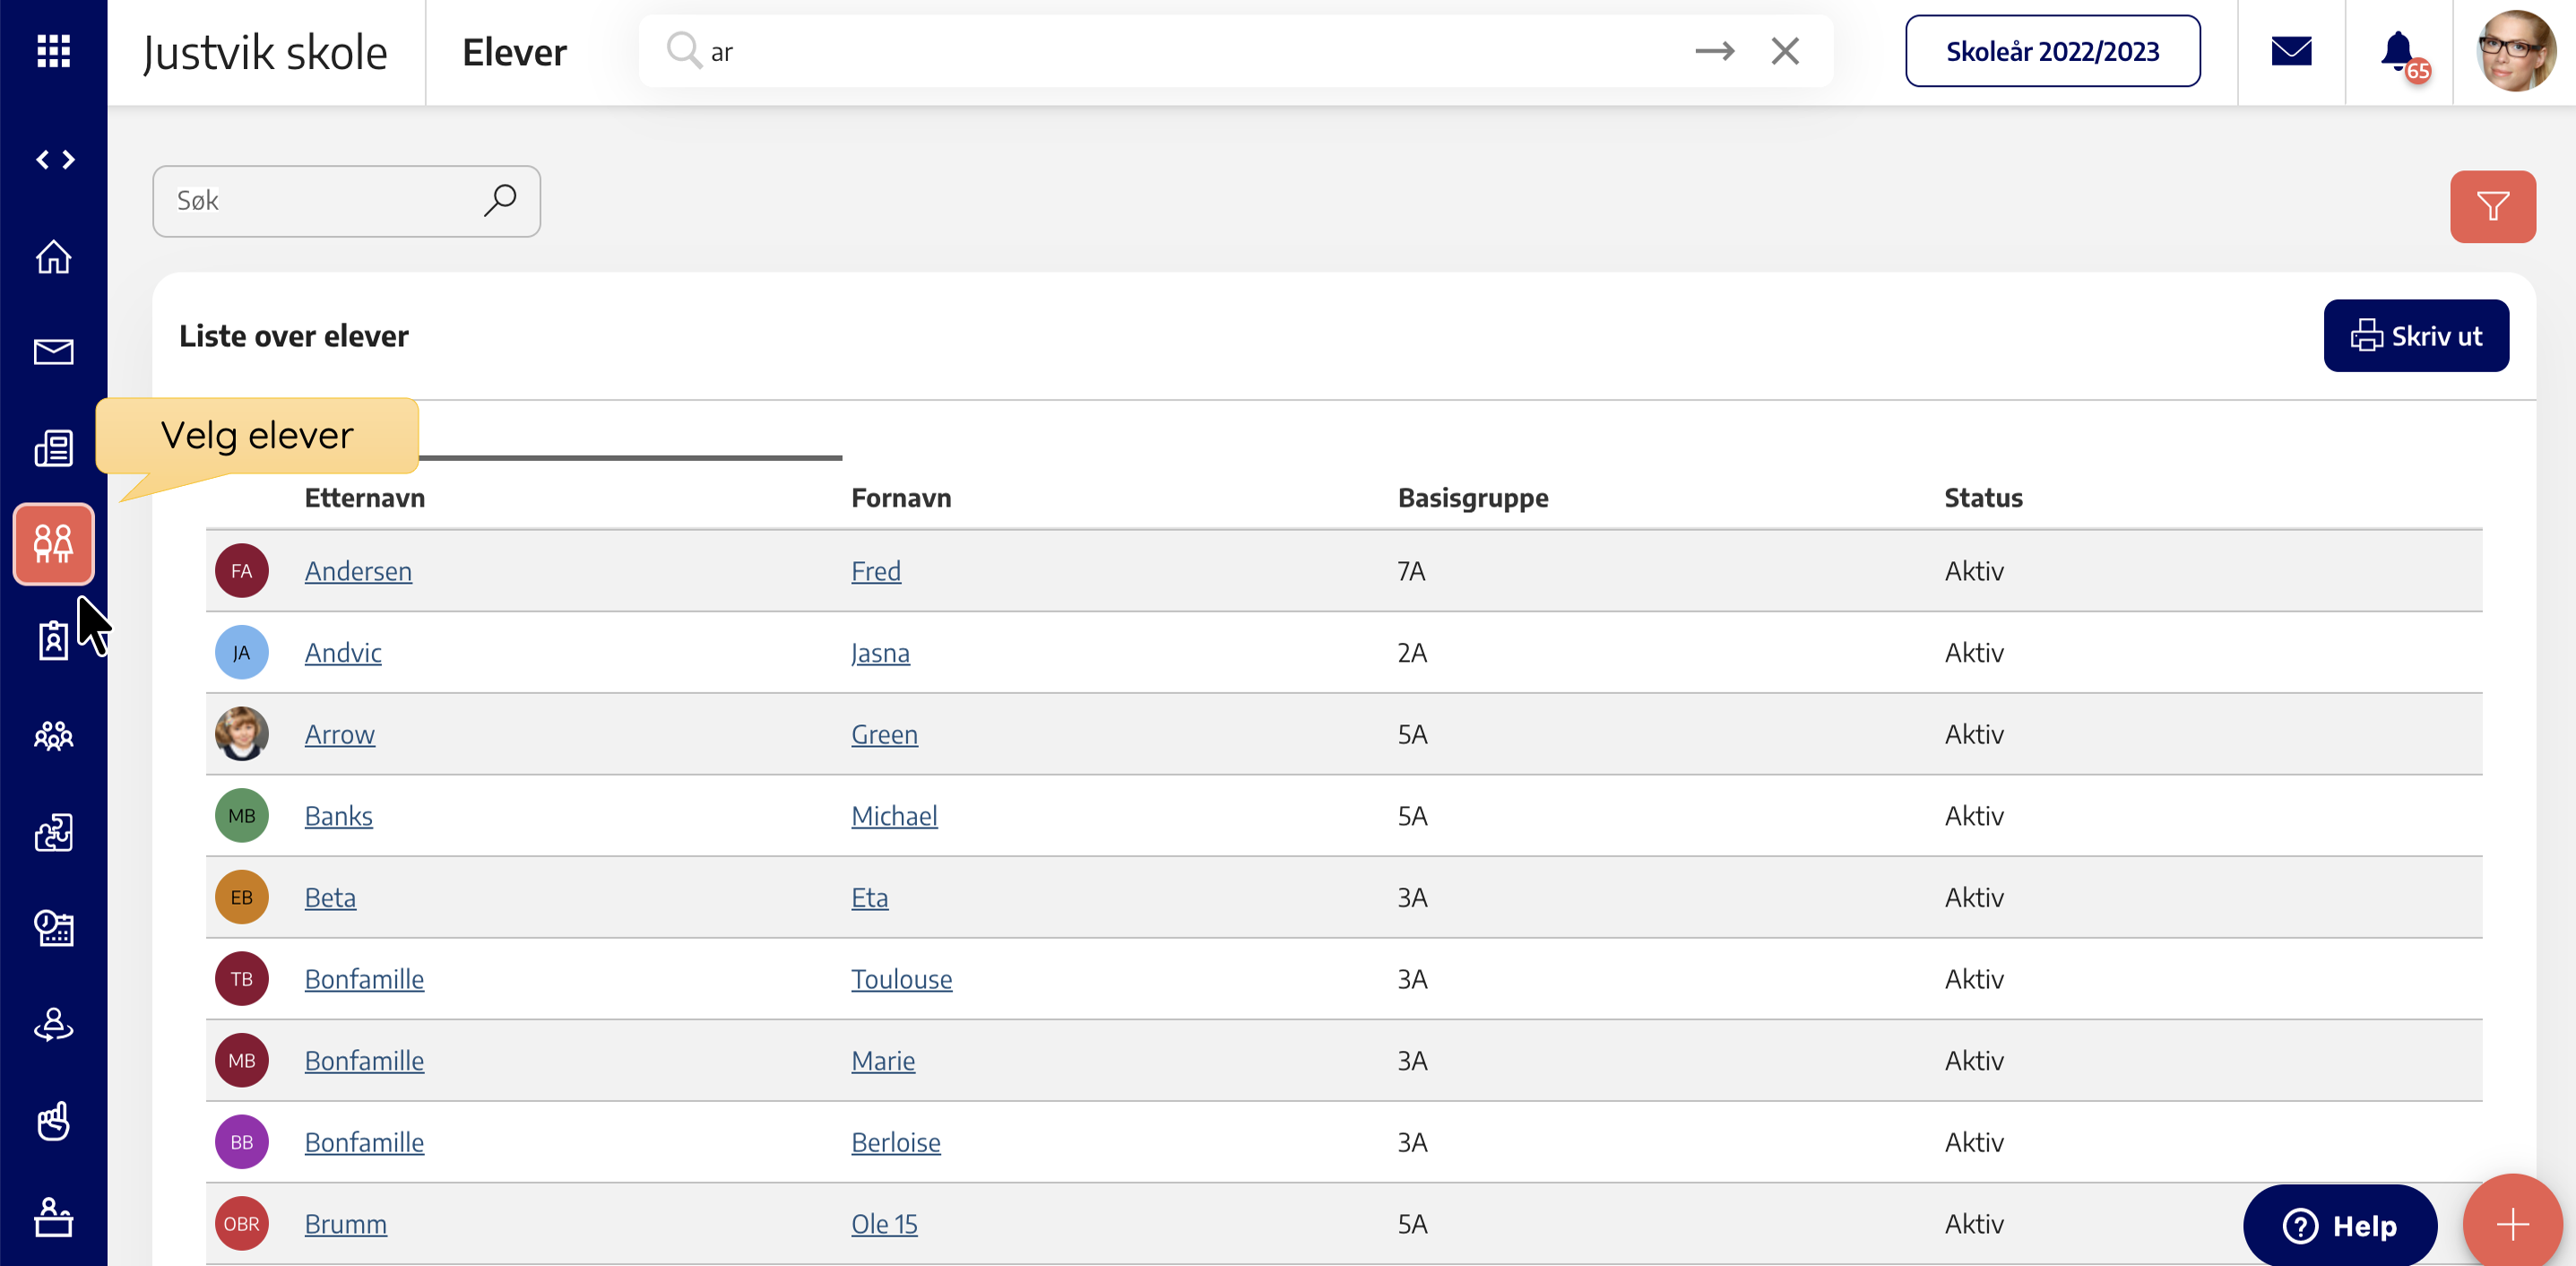This screenshot has width=2576, height=1266.
Task: Open the puzzle pieces sidebar icon
Action: [53, 832]
